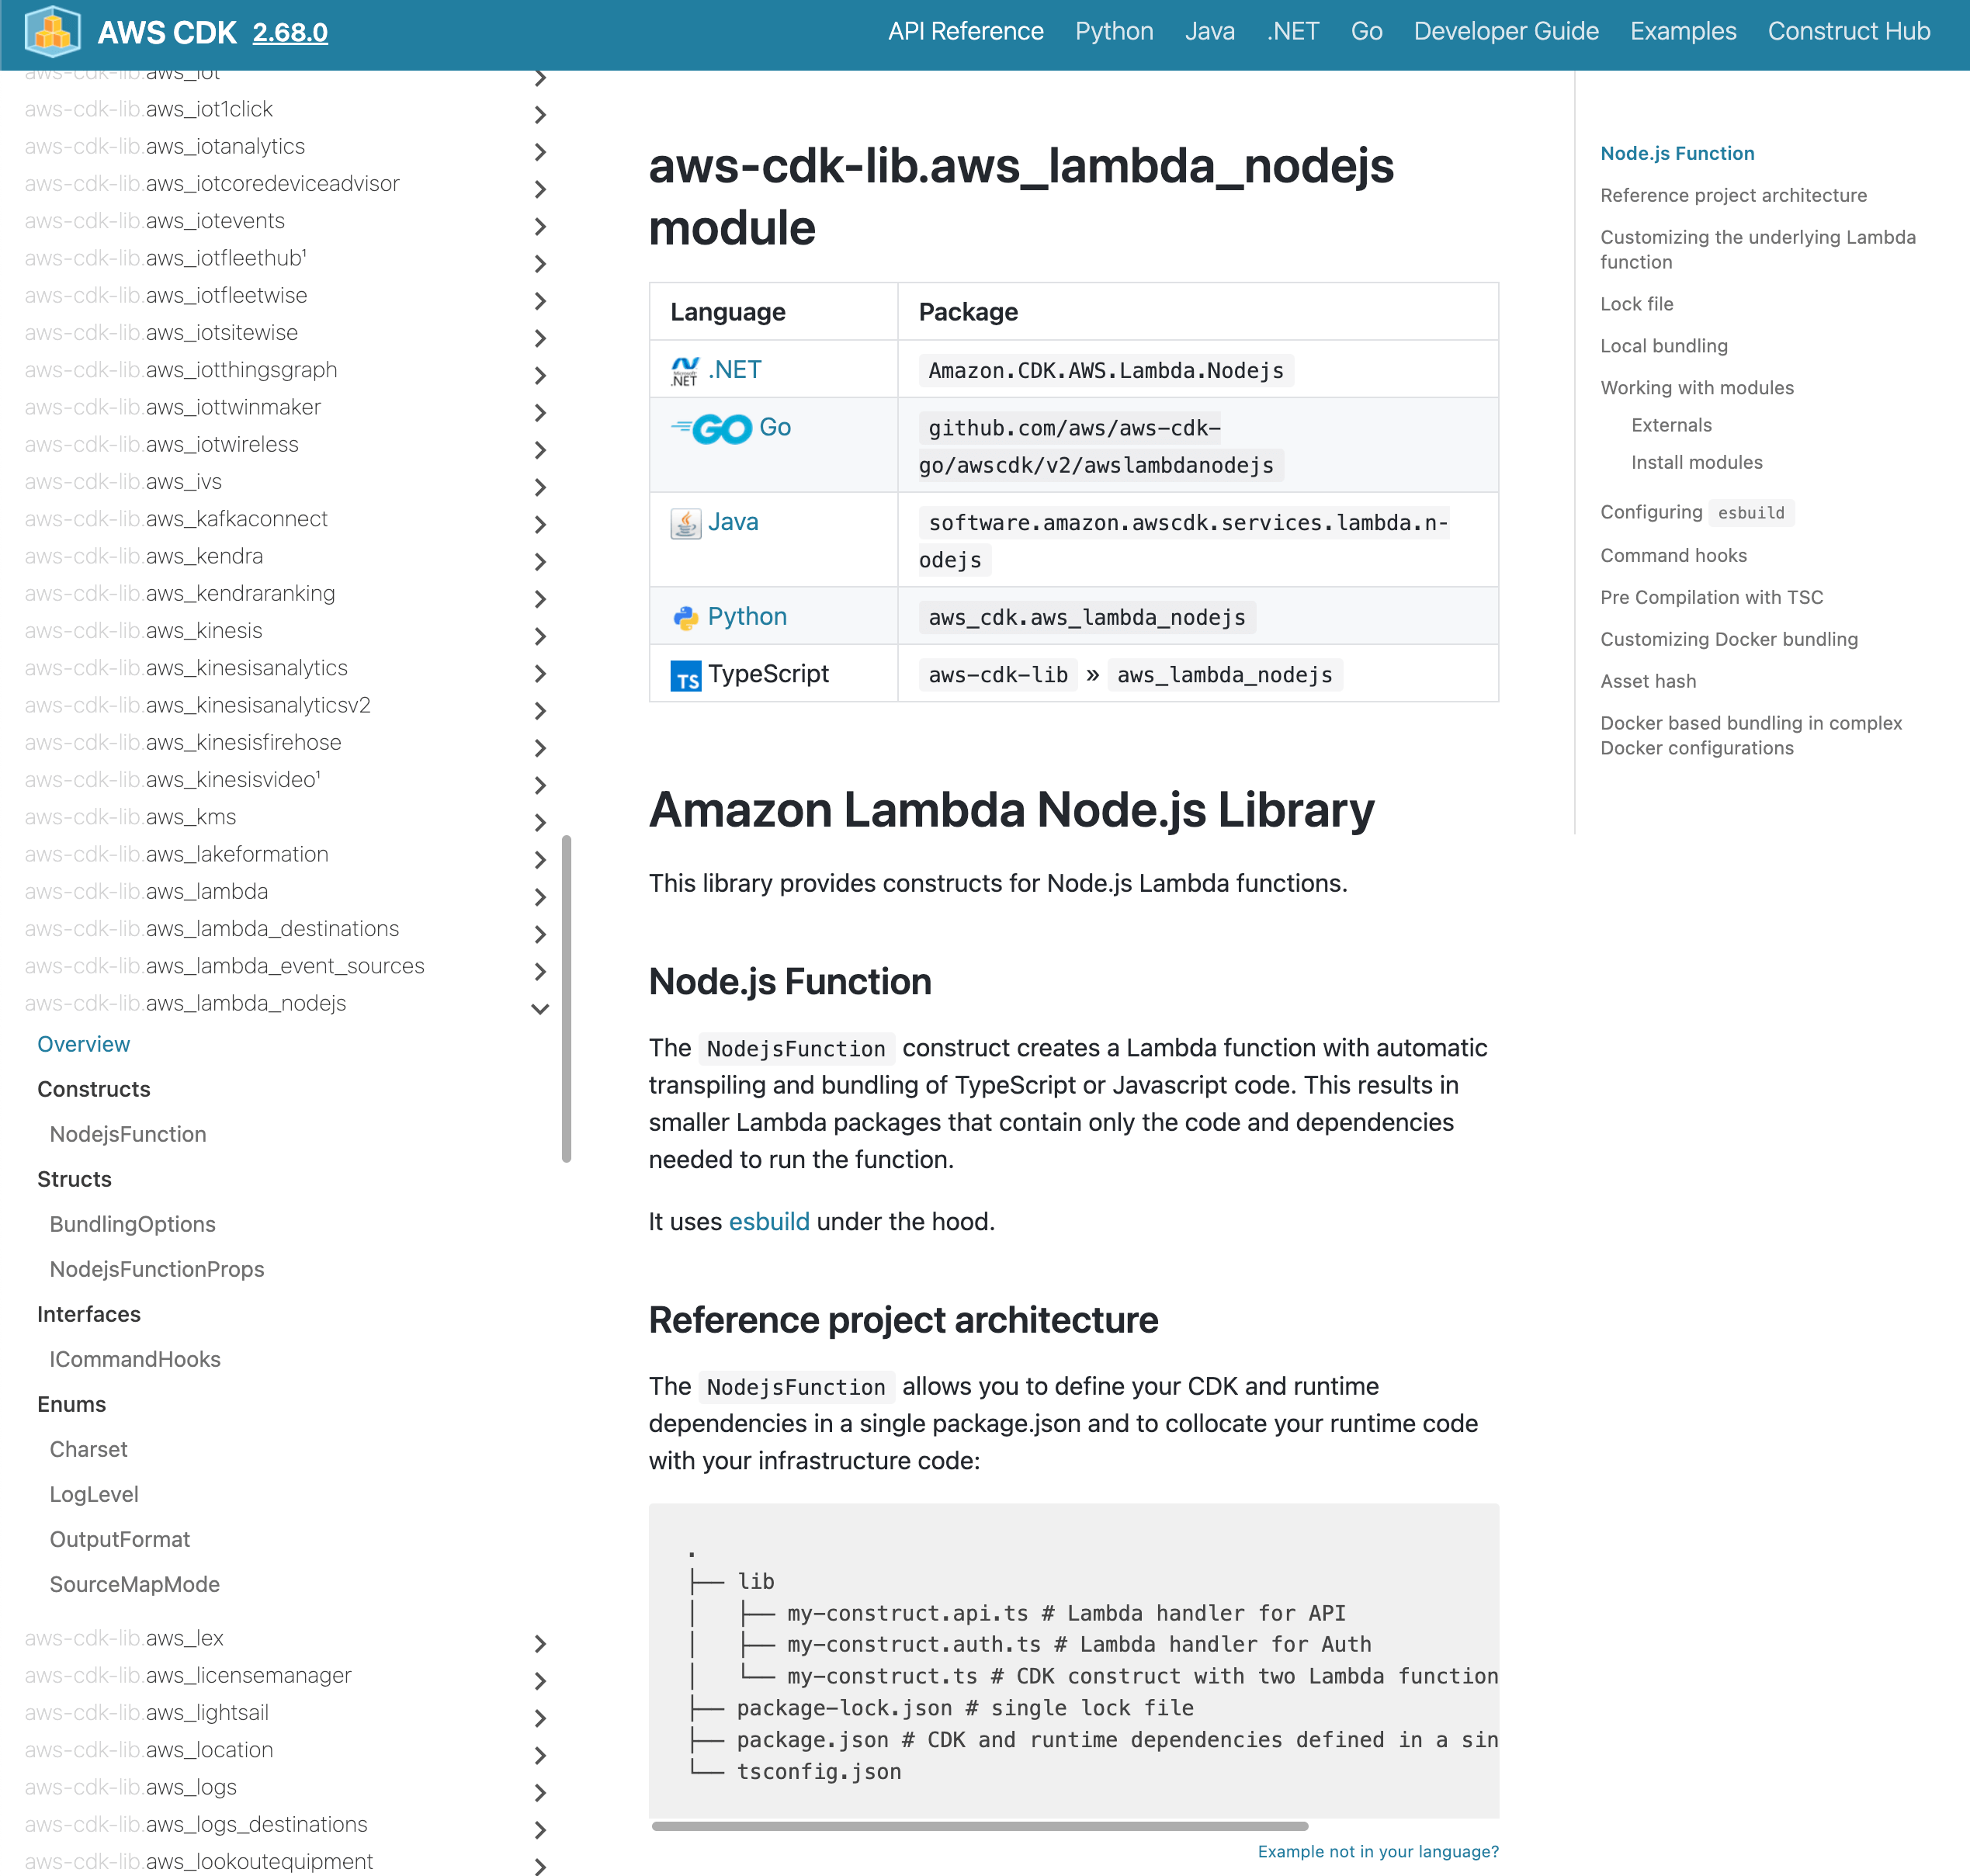Jump to Lock file section
The image size is (1970, 1876).
pyautogui.click(x=1636, y=304)
